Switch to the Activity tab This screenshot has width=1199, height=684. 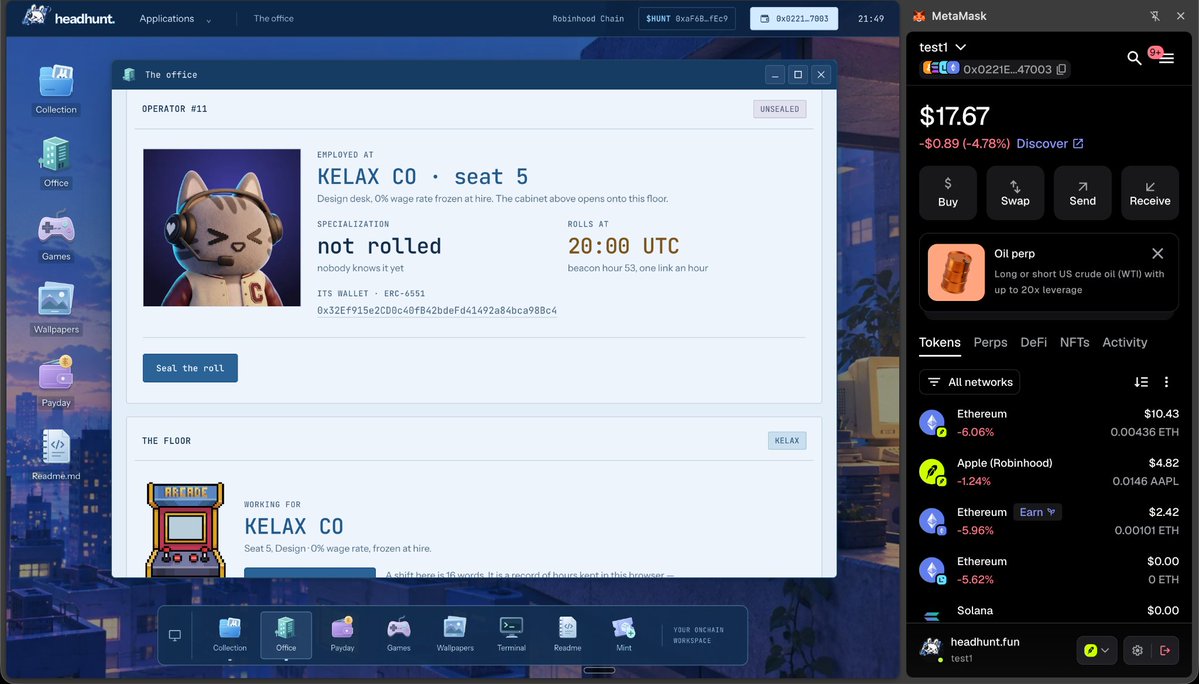coord(1124,342)
